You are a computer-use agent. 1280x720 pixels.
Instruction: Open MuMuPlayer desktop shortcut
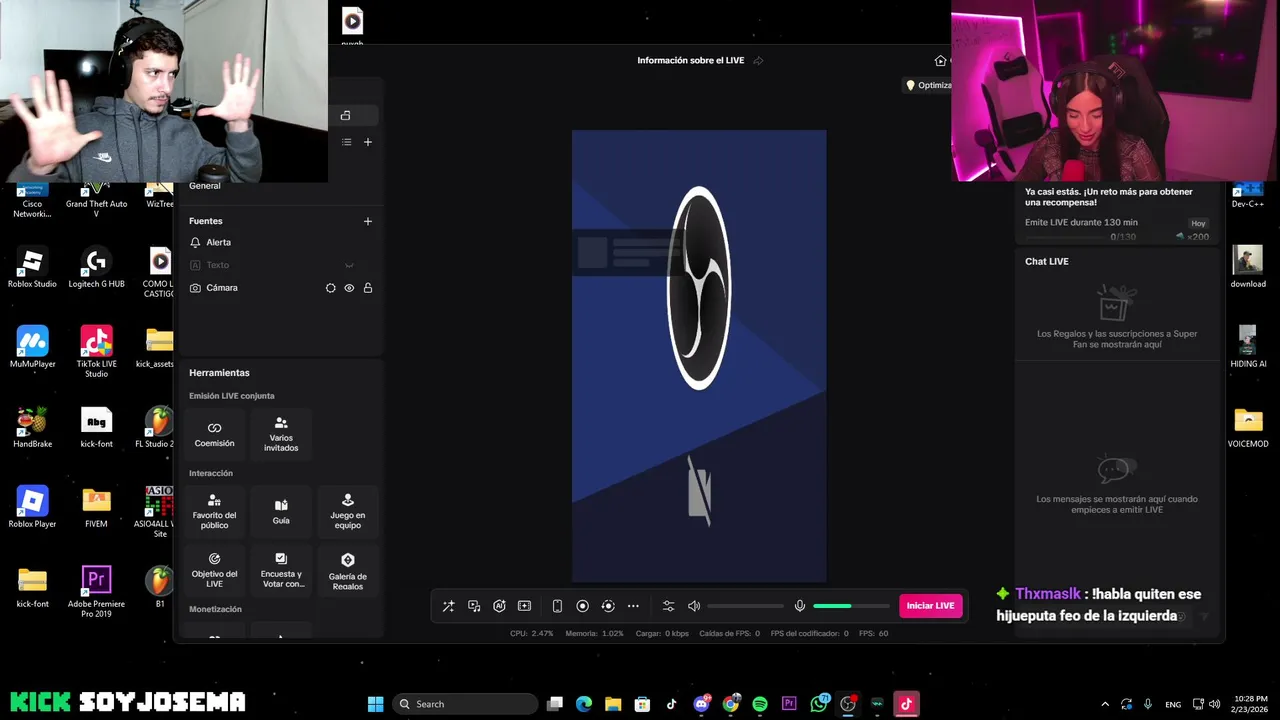click(32, 347)
